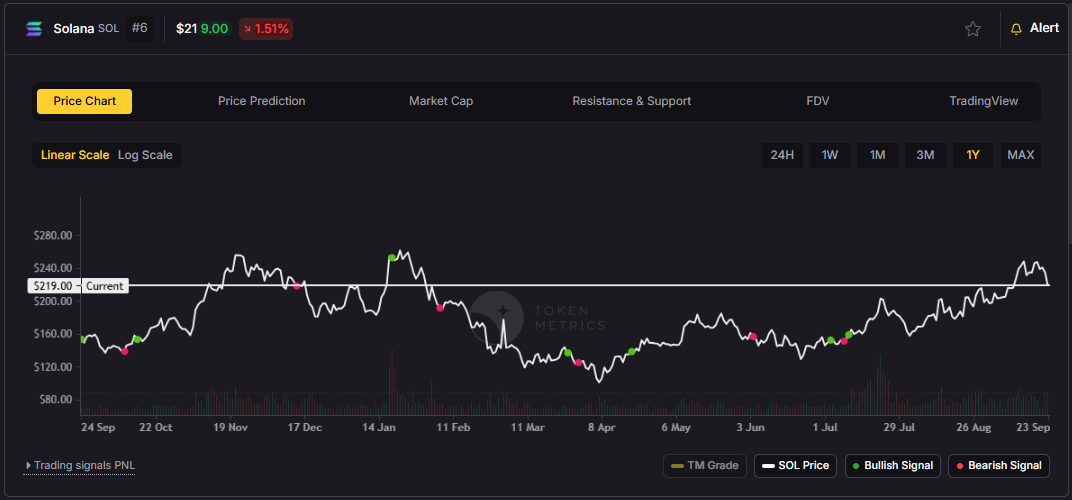Switch to the Price Prediction tab
Viewport: 1072px width, 500px height.
point(262,101)
